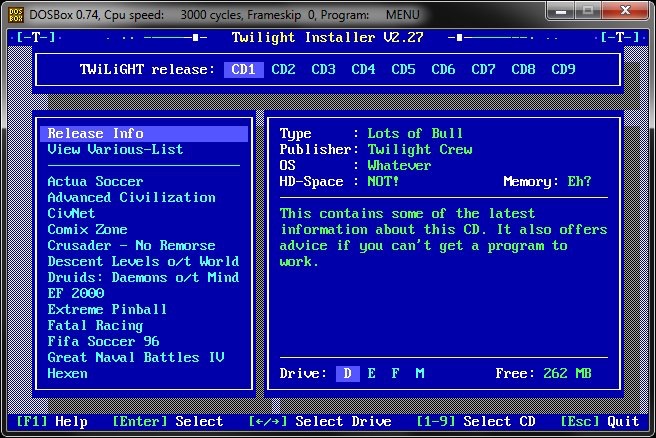Select drive D
Viewport: 656px width, 438px height.
[x=348, y=374]
